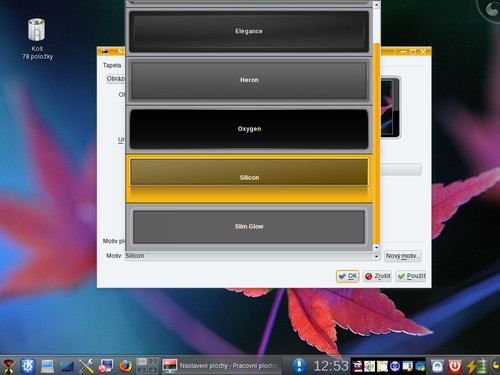Screen dimensions: 500x375
Task: Click the lock screen icon in panel
Action: coord(437,366)
